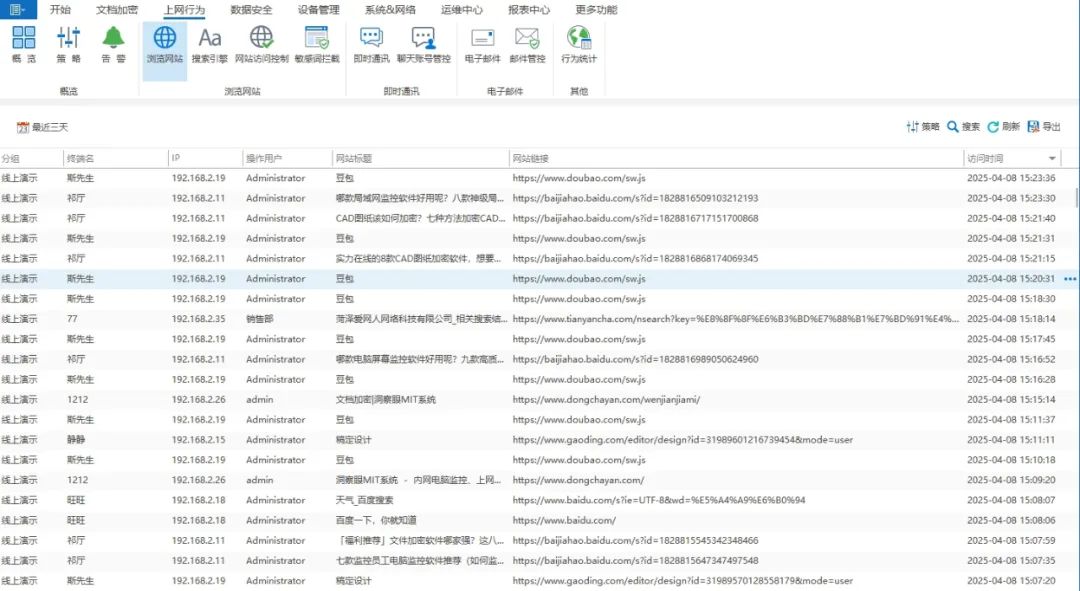Image resolution: width=1080 pixels, height=591 pixels.
Task: Click gaoding URL with id=31989601216739454
Action: pos(683,439)
